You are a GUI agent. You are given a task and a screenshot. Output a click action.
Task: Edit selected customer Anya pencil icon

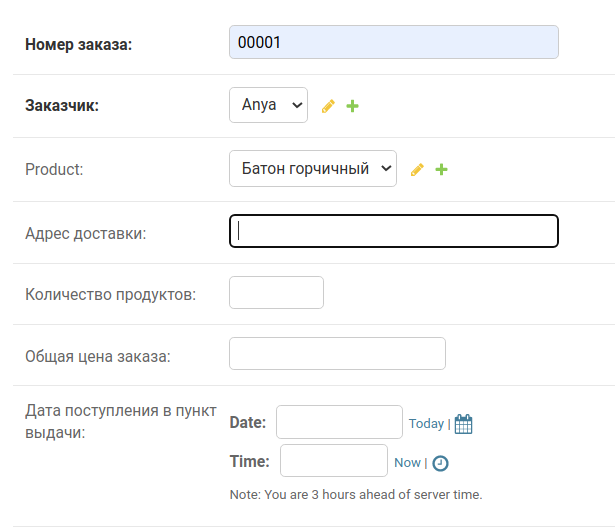(328, 106)
